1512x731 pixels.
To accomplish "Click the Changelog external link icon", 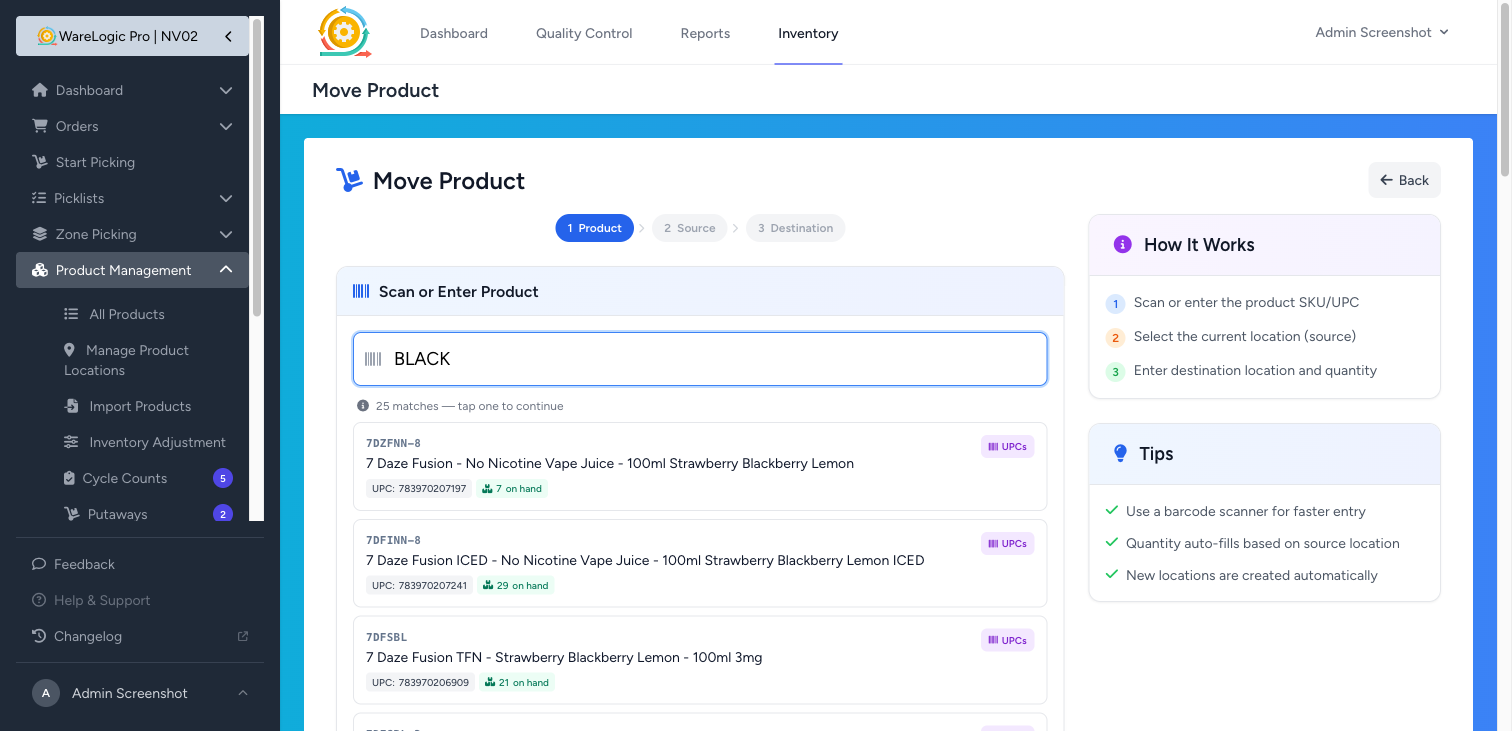I will point(242,636).
